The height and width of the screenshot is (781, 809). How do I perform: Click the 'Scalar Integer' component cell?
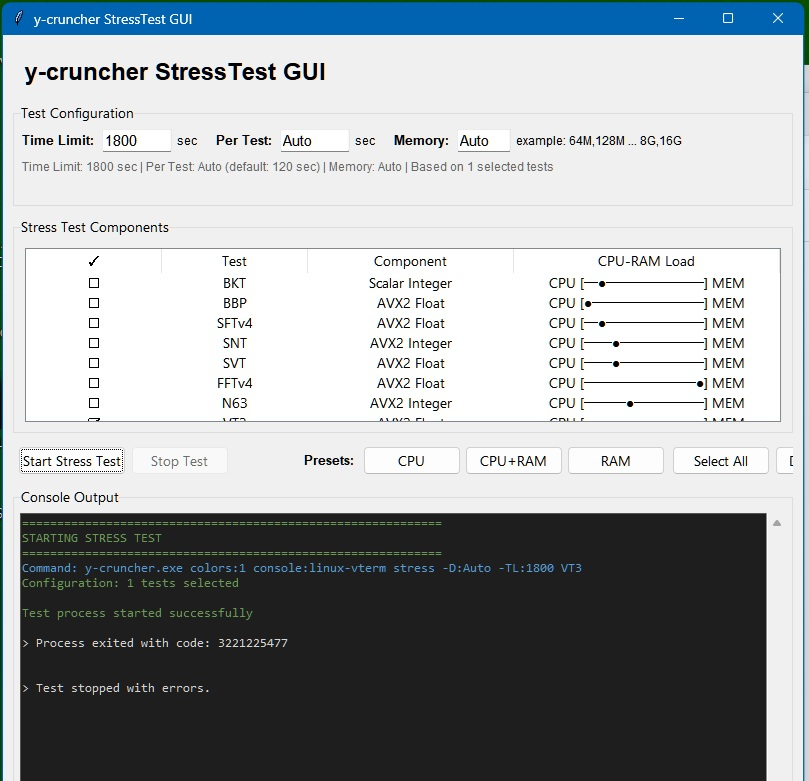pos(410,283)
